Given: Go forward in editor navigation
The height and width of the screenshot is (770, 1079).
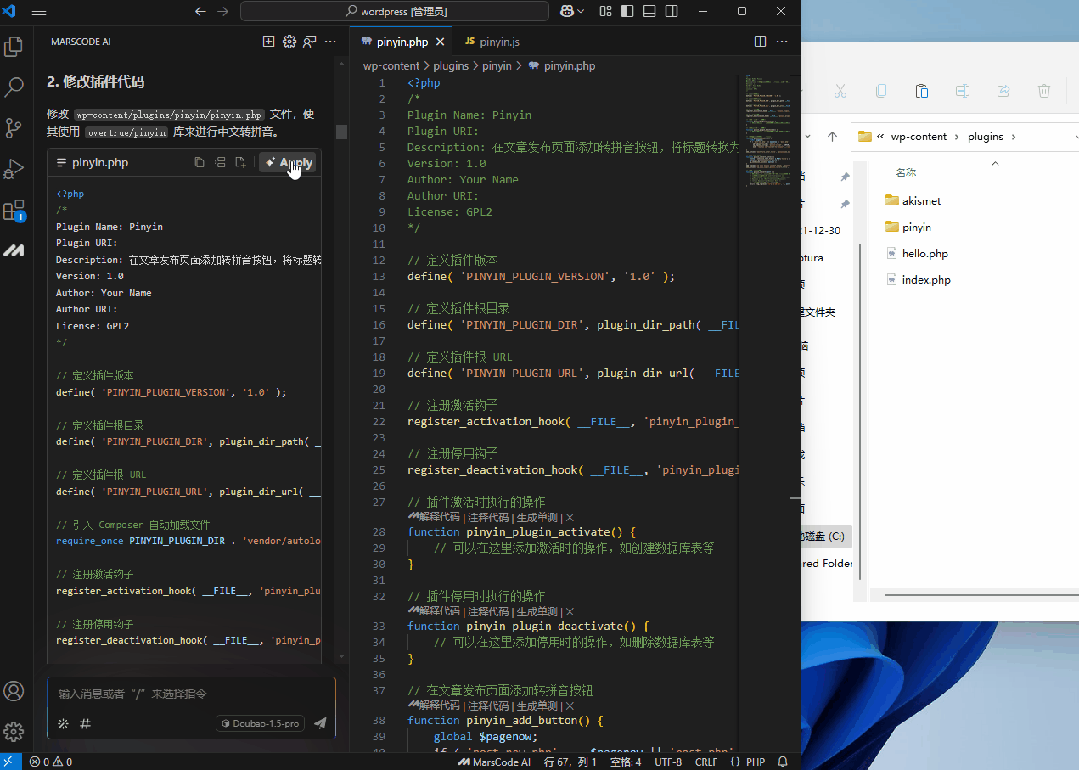Looking at the screenshot, I should (222, 12).
